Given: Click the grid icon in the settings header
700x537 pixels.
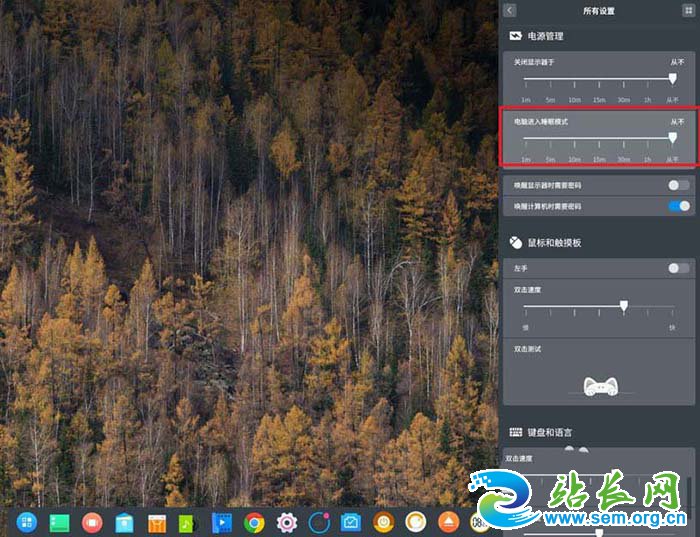Looking at the screenshot, I should coord(688,10).
